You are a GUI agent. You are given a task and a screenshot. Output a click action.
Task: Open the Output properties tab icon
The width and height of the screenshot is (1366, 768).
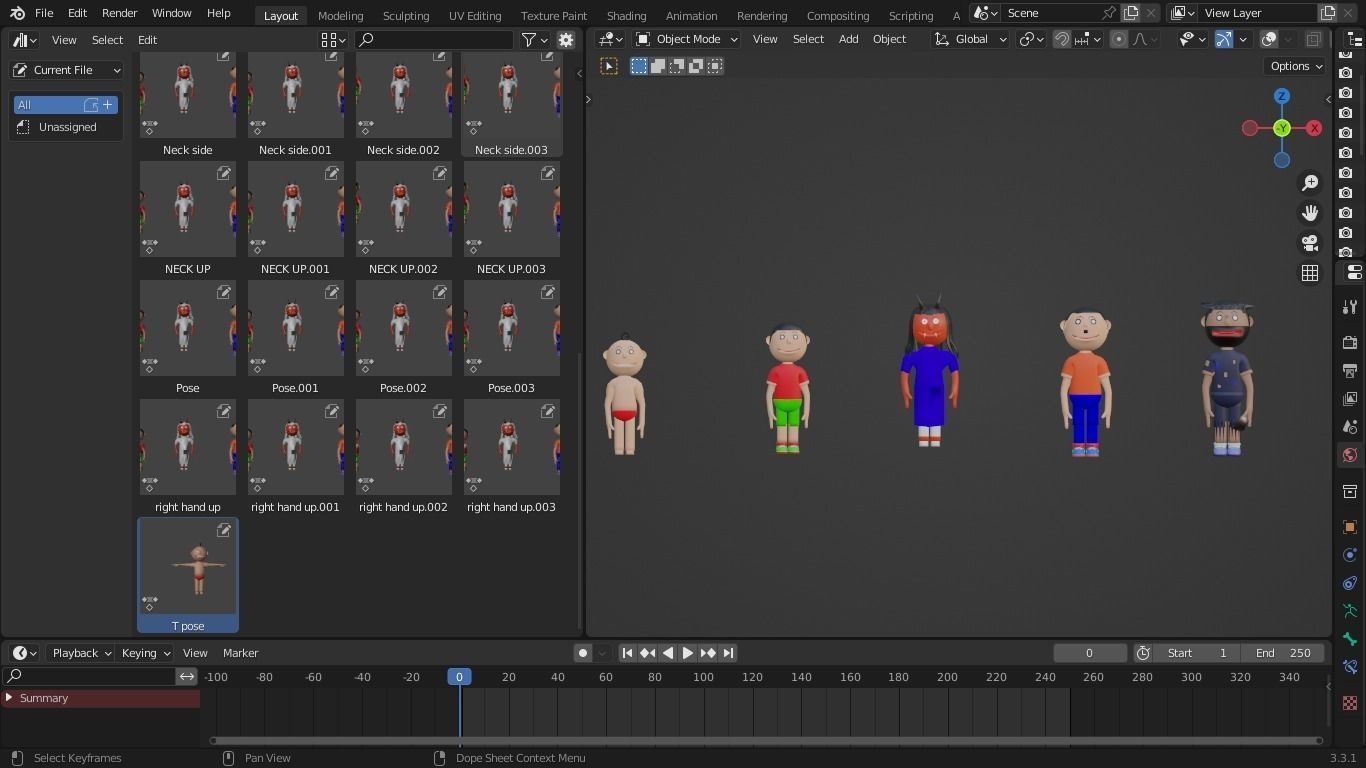pos(1350,371)
